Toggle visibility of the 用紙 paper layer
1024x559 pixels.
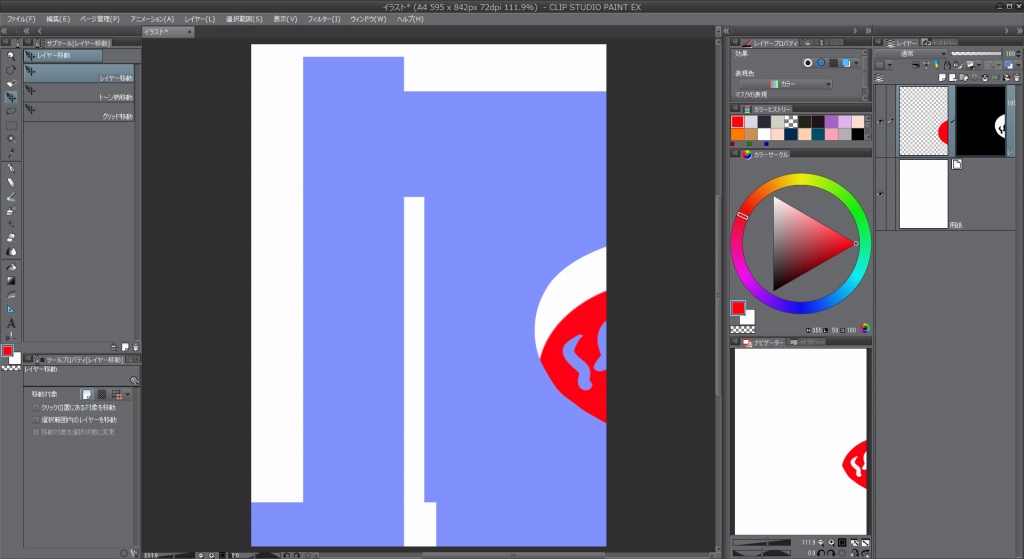[880, 194]
